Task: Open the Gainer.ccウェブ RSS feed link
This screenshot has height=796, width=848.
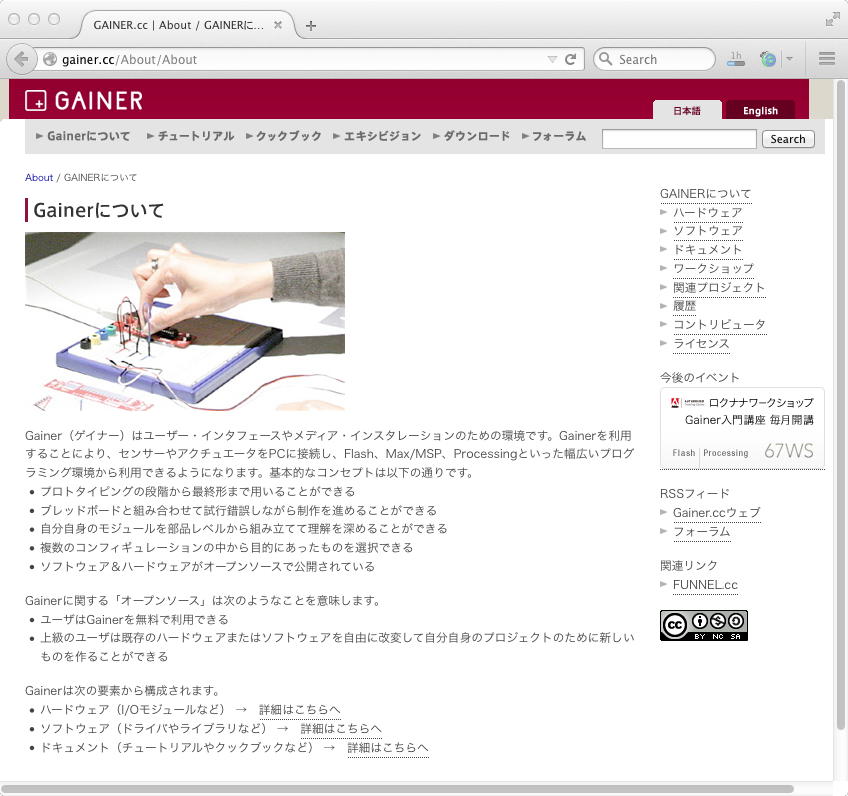Action: (717, 512)
